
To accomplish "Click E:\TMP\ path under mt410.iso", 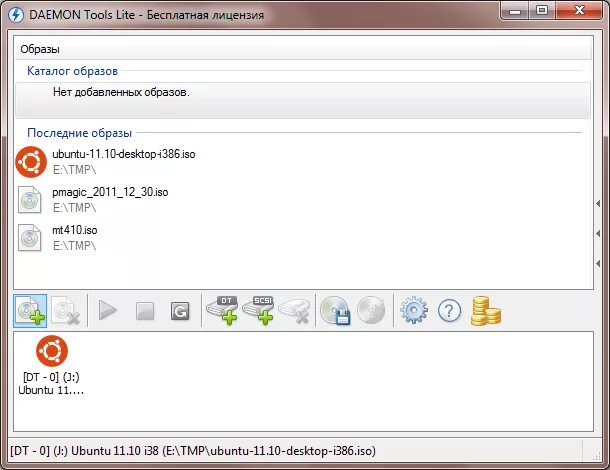I will (x=75, y=246).
